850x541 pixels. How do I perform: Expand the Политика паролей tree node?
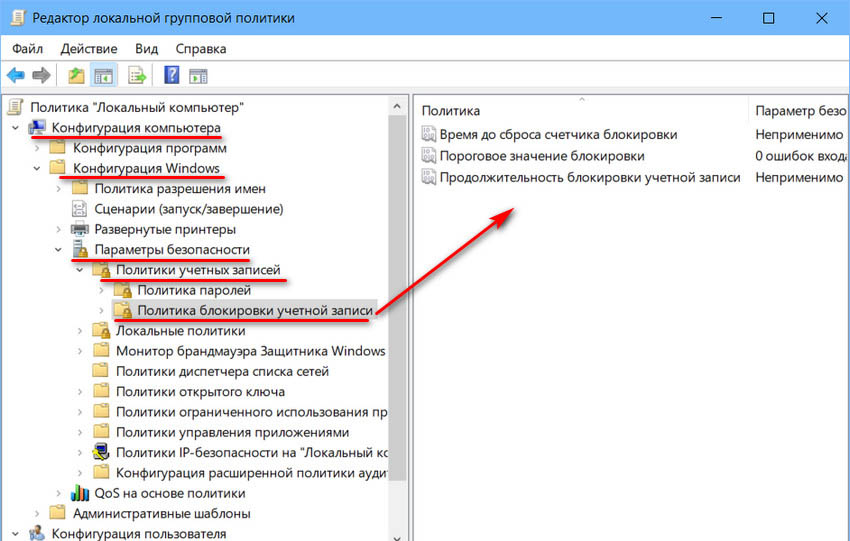pyautogui.click(x=101, y=291)
